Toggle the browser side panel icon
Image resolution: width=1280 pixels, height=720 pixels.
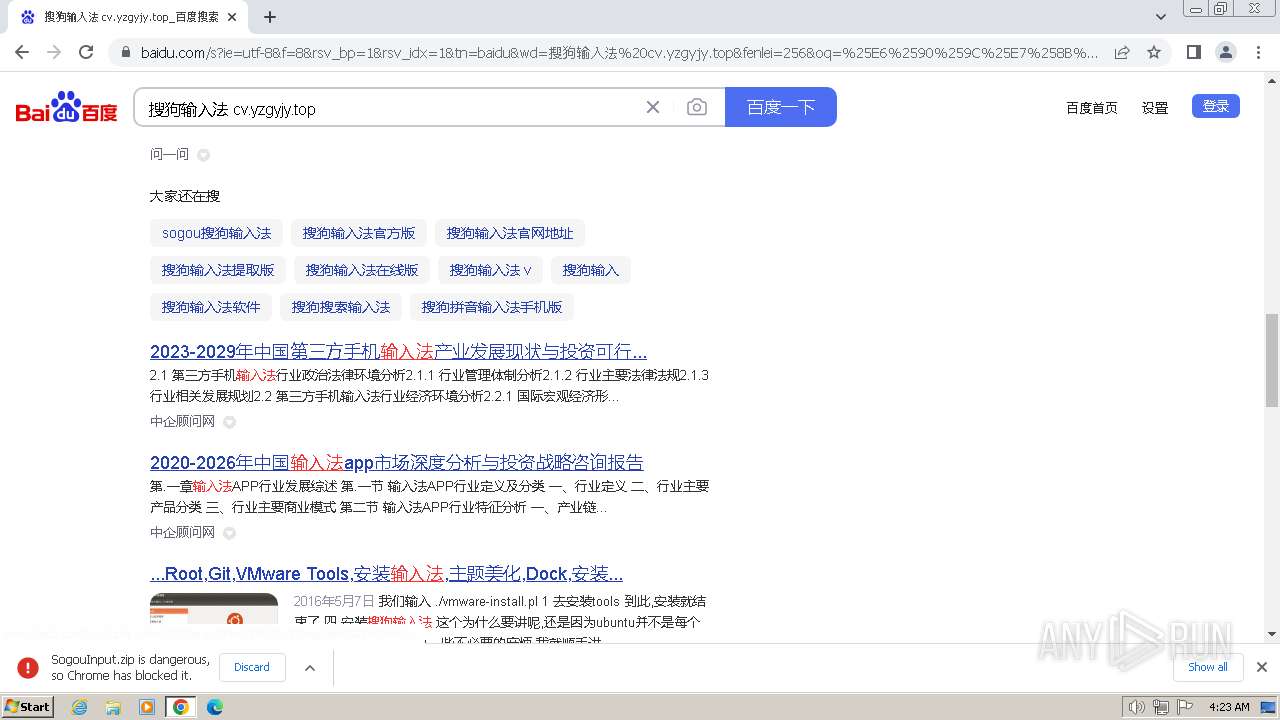pyautogui.click(x=1193, y=52)
